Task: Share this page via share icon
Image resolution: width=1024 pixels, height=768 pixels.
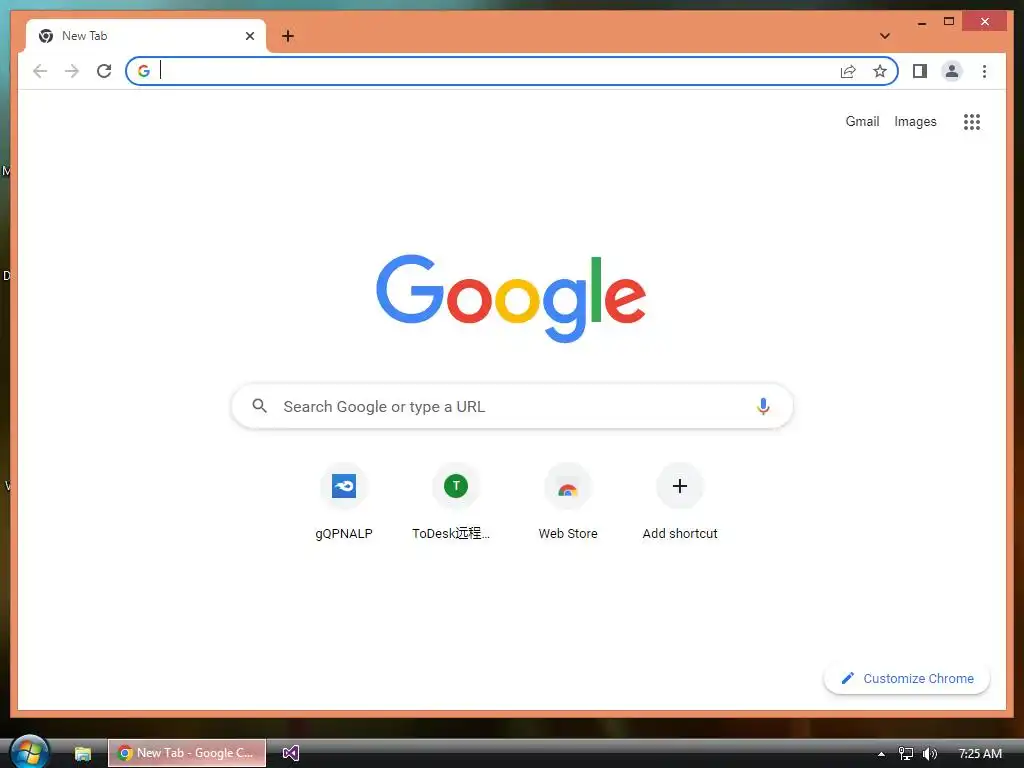Action: (848, 71)
